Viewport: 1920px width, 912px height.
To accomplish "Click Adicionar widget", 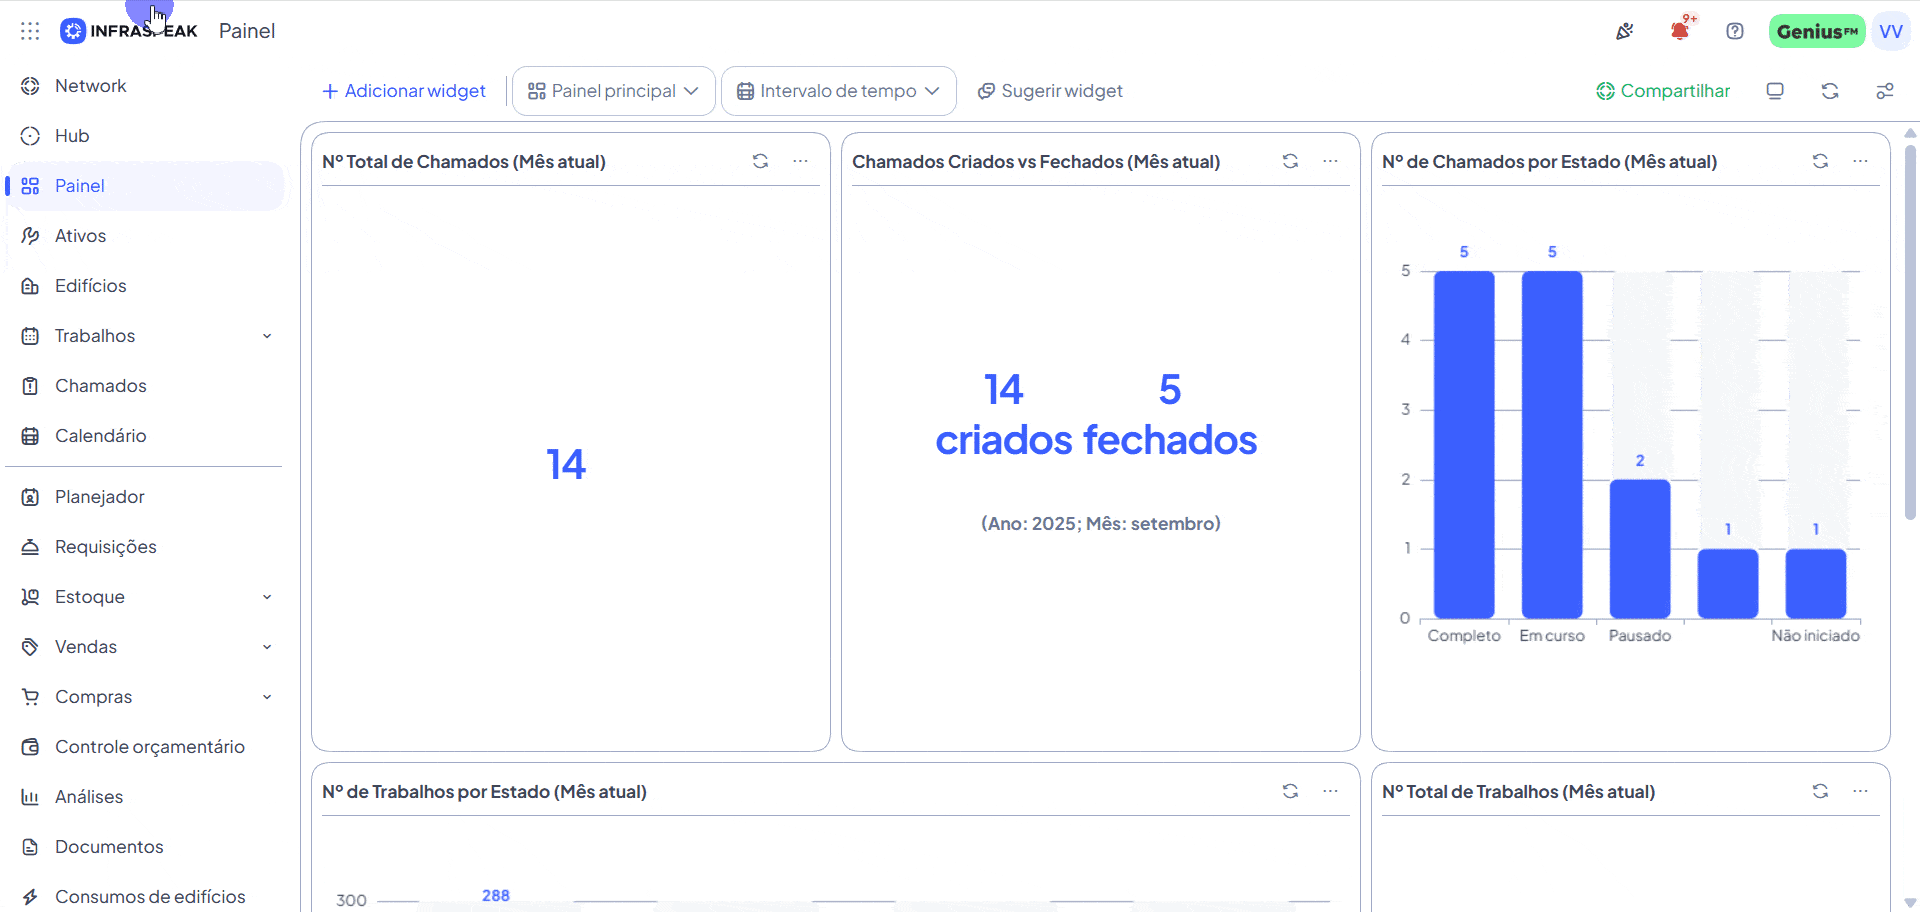I will pyautogui.click(x=404, y=91).
